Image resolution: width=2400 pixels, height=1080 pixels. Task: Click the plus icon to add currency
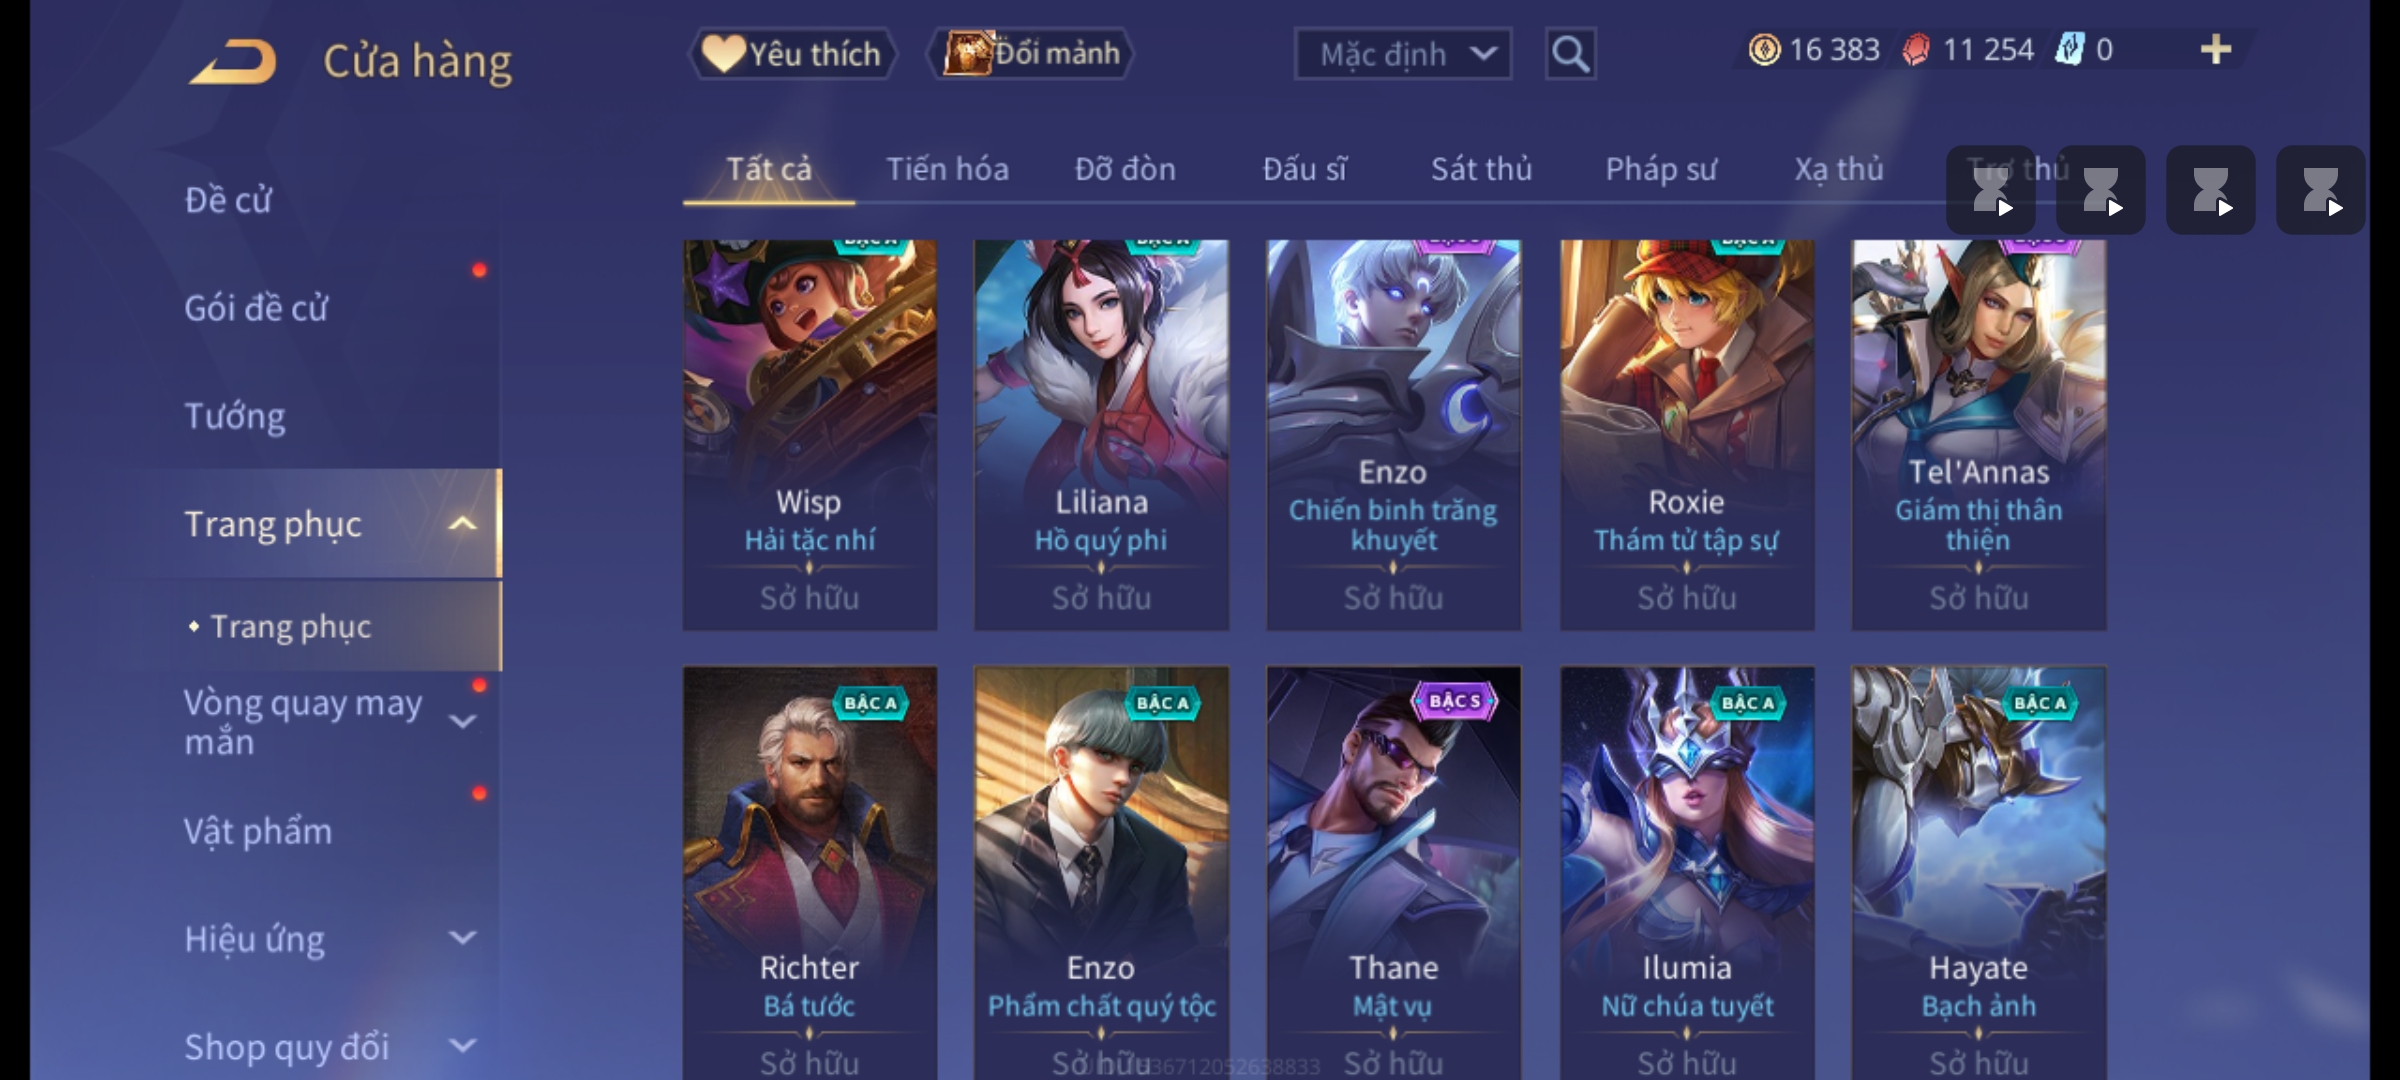[x=2216, y=49]
